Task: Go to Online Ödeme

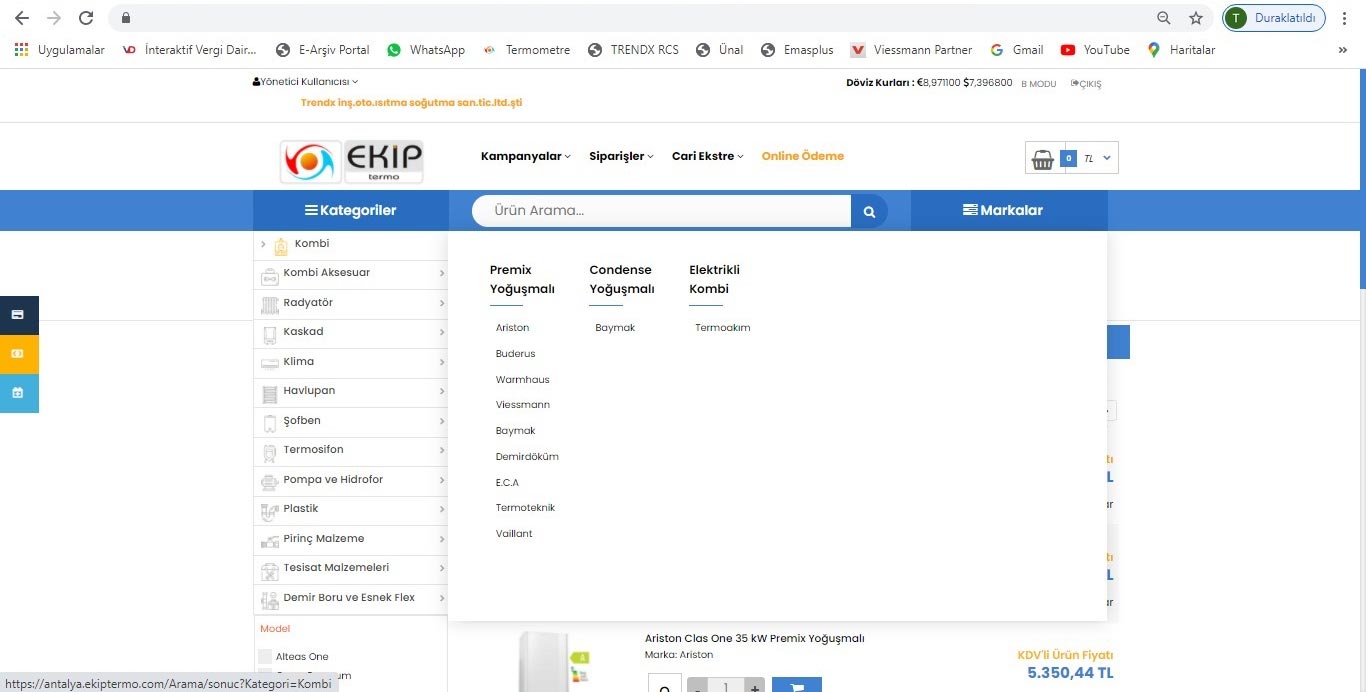Action: pyautogui.click(x=803, y=156)
